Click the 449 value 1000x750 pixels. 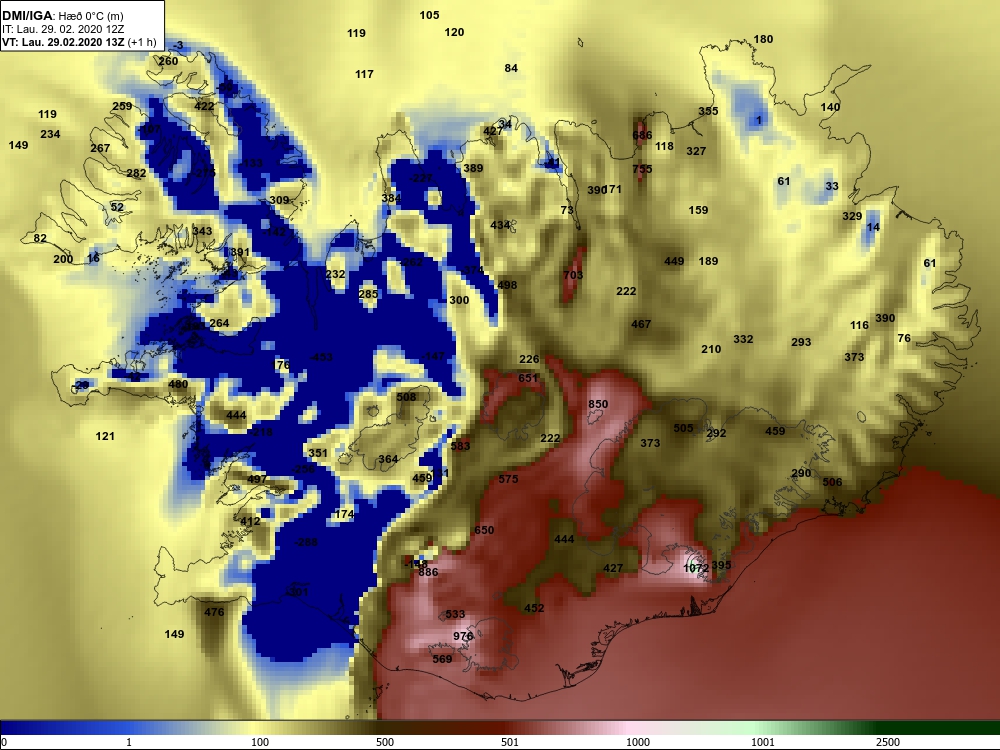[674, 261]
